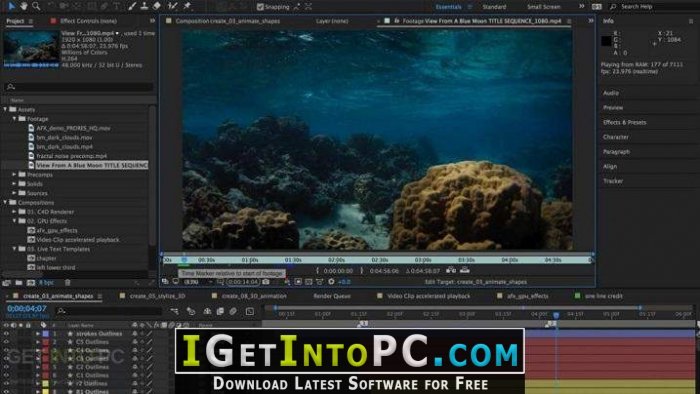Select the Hand tool in toolbar
The height and width of the screenshot is (394, 700).
pyautogui.click(x=23, y=6)
